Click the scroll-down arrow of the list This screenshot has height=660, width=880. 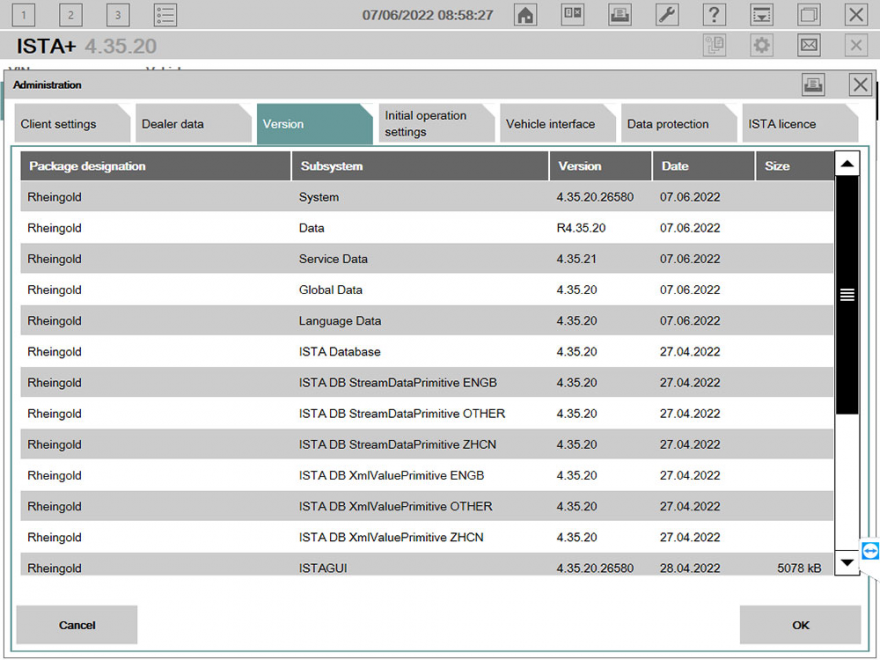point(846,563)
